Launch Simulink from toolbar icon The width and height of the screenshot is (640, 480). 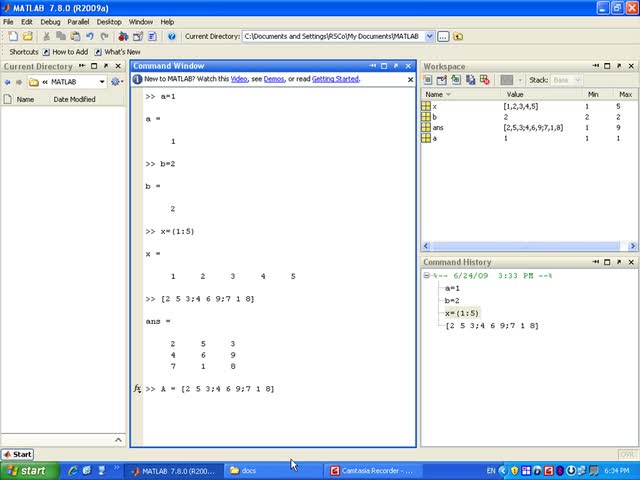123,36
